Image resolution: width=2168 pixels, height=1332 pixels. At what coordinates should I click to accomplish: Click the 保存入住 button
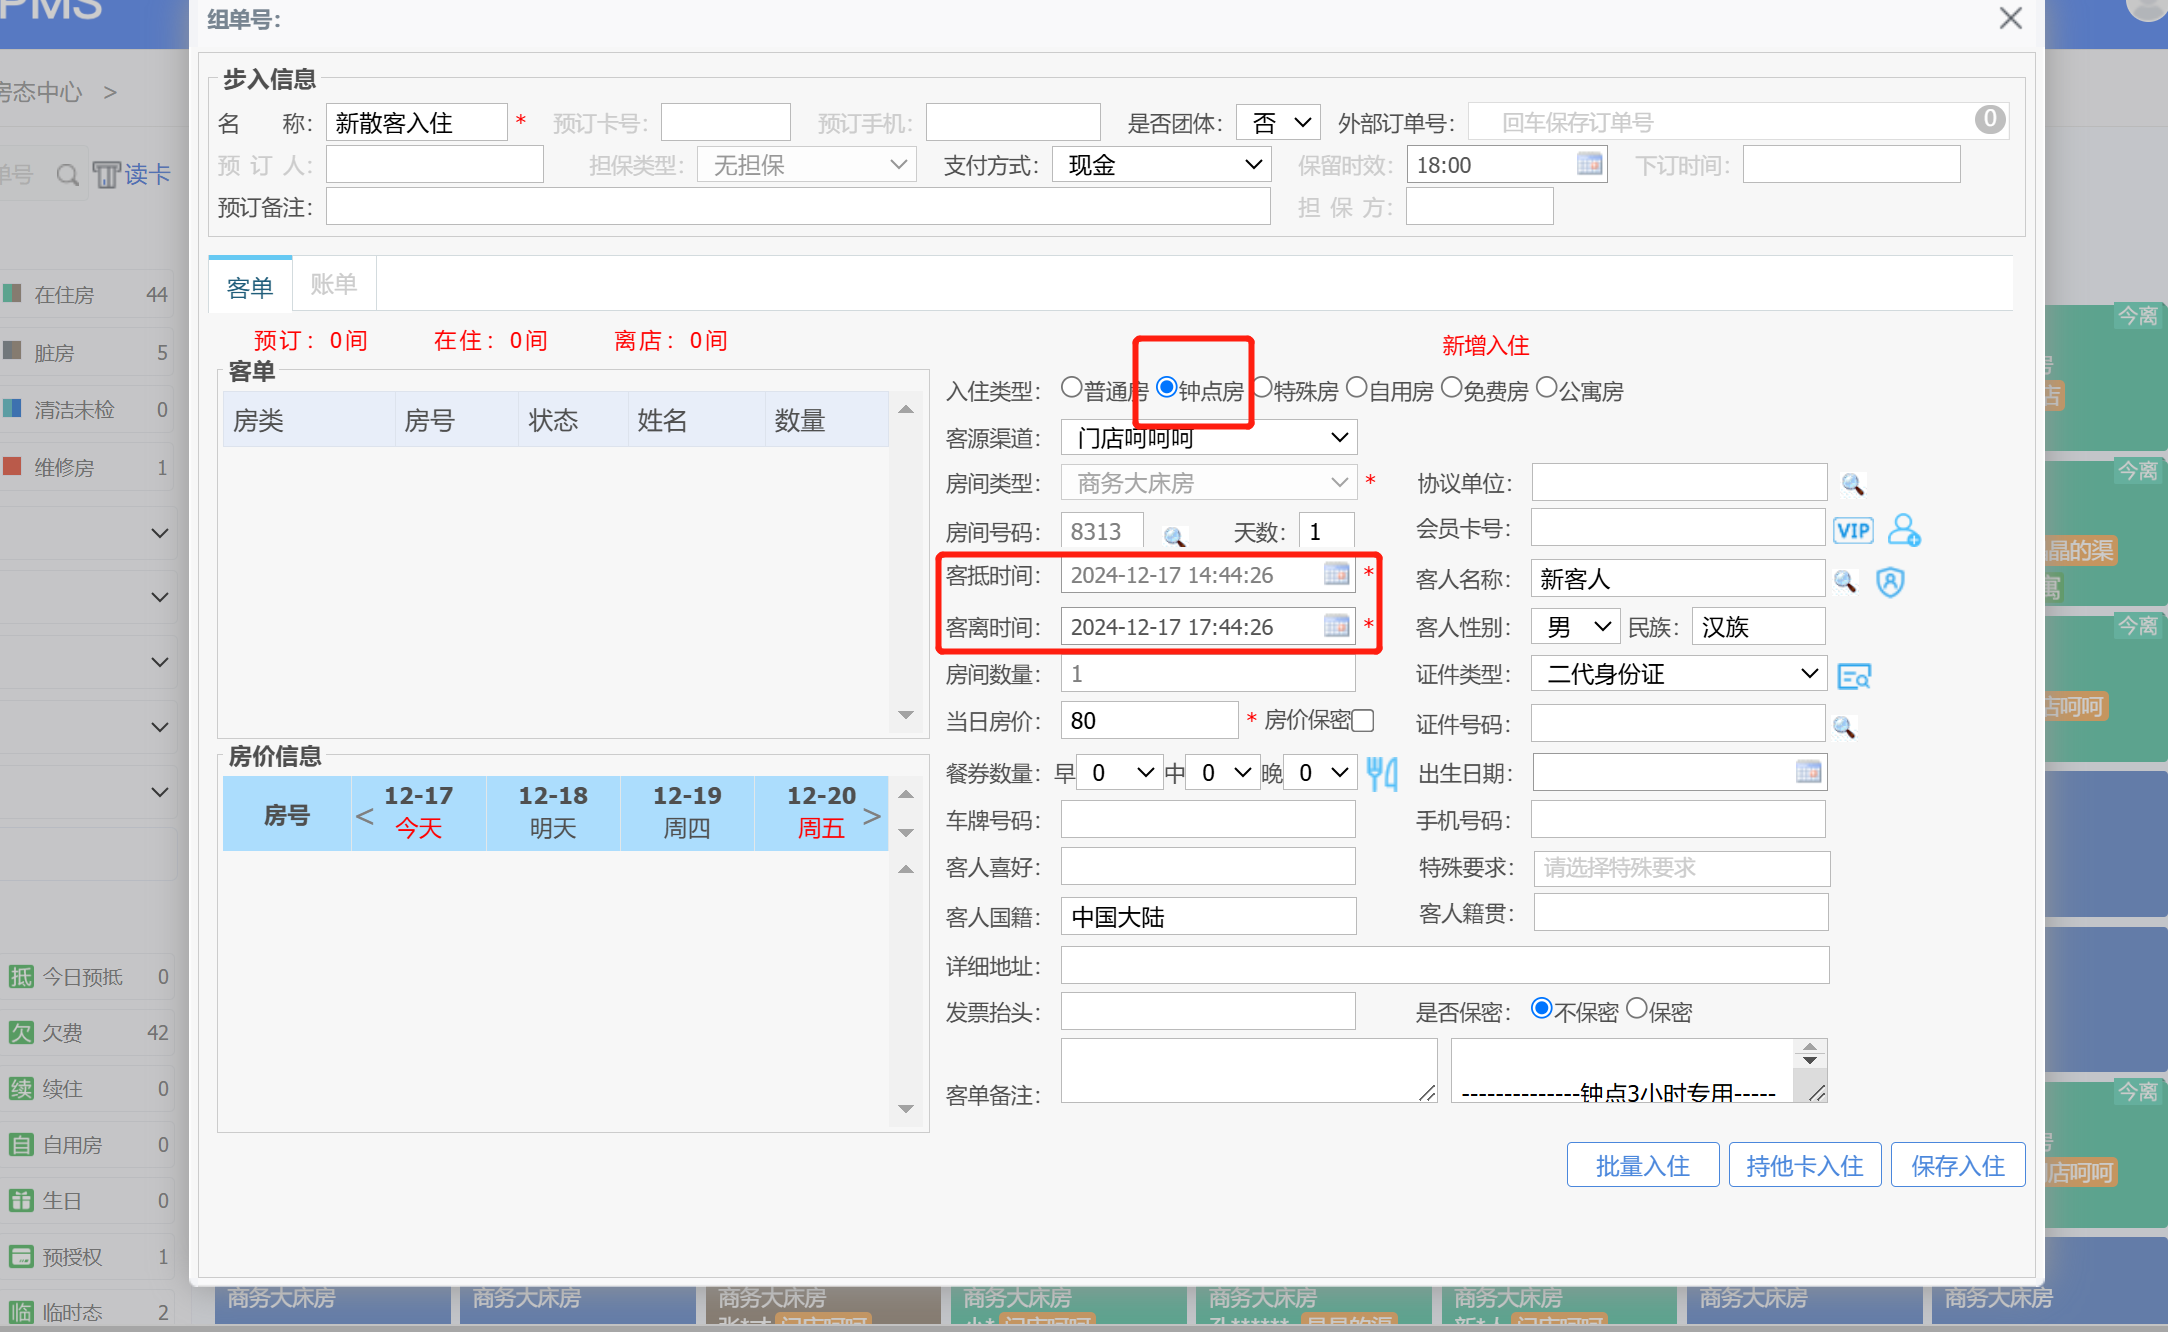1958,1165
